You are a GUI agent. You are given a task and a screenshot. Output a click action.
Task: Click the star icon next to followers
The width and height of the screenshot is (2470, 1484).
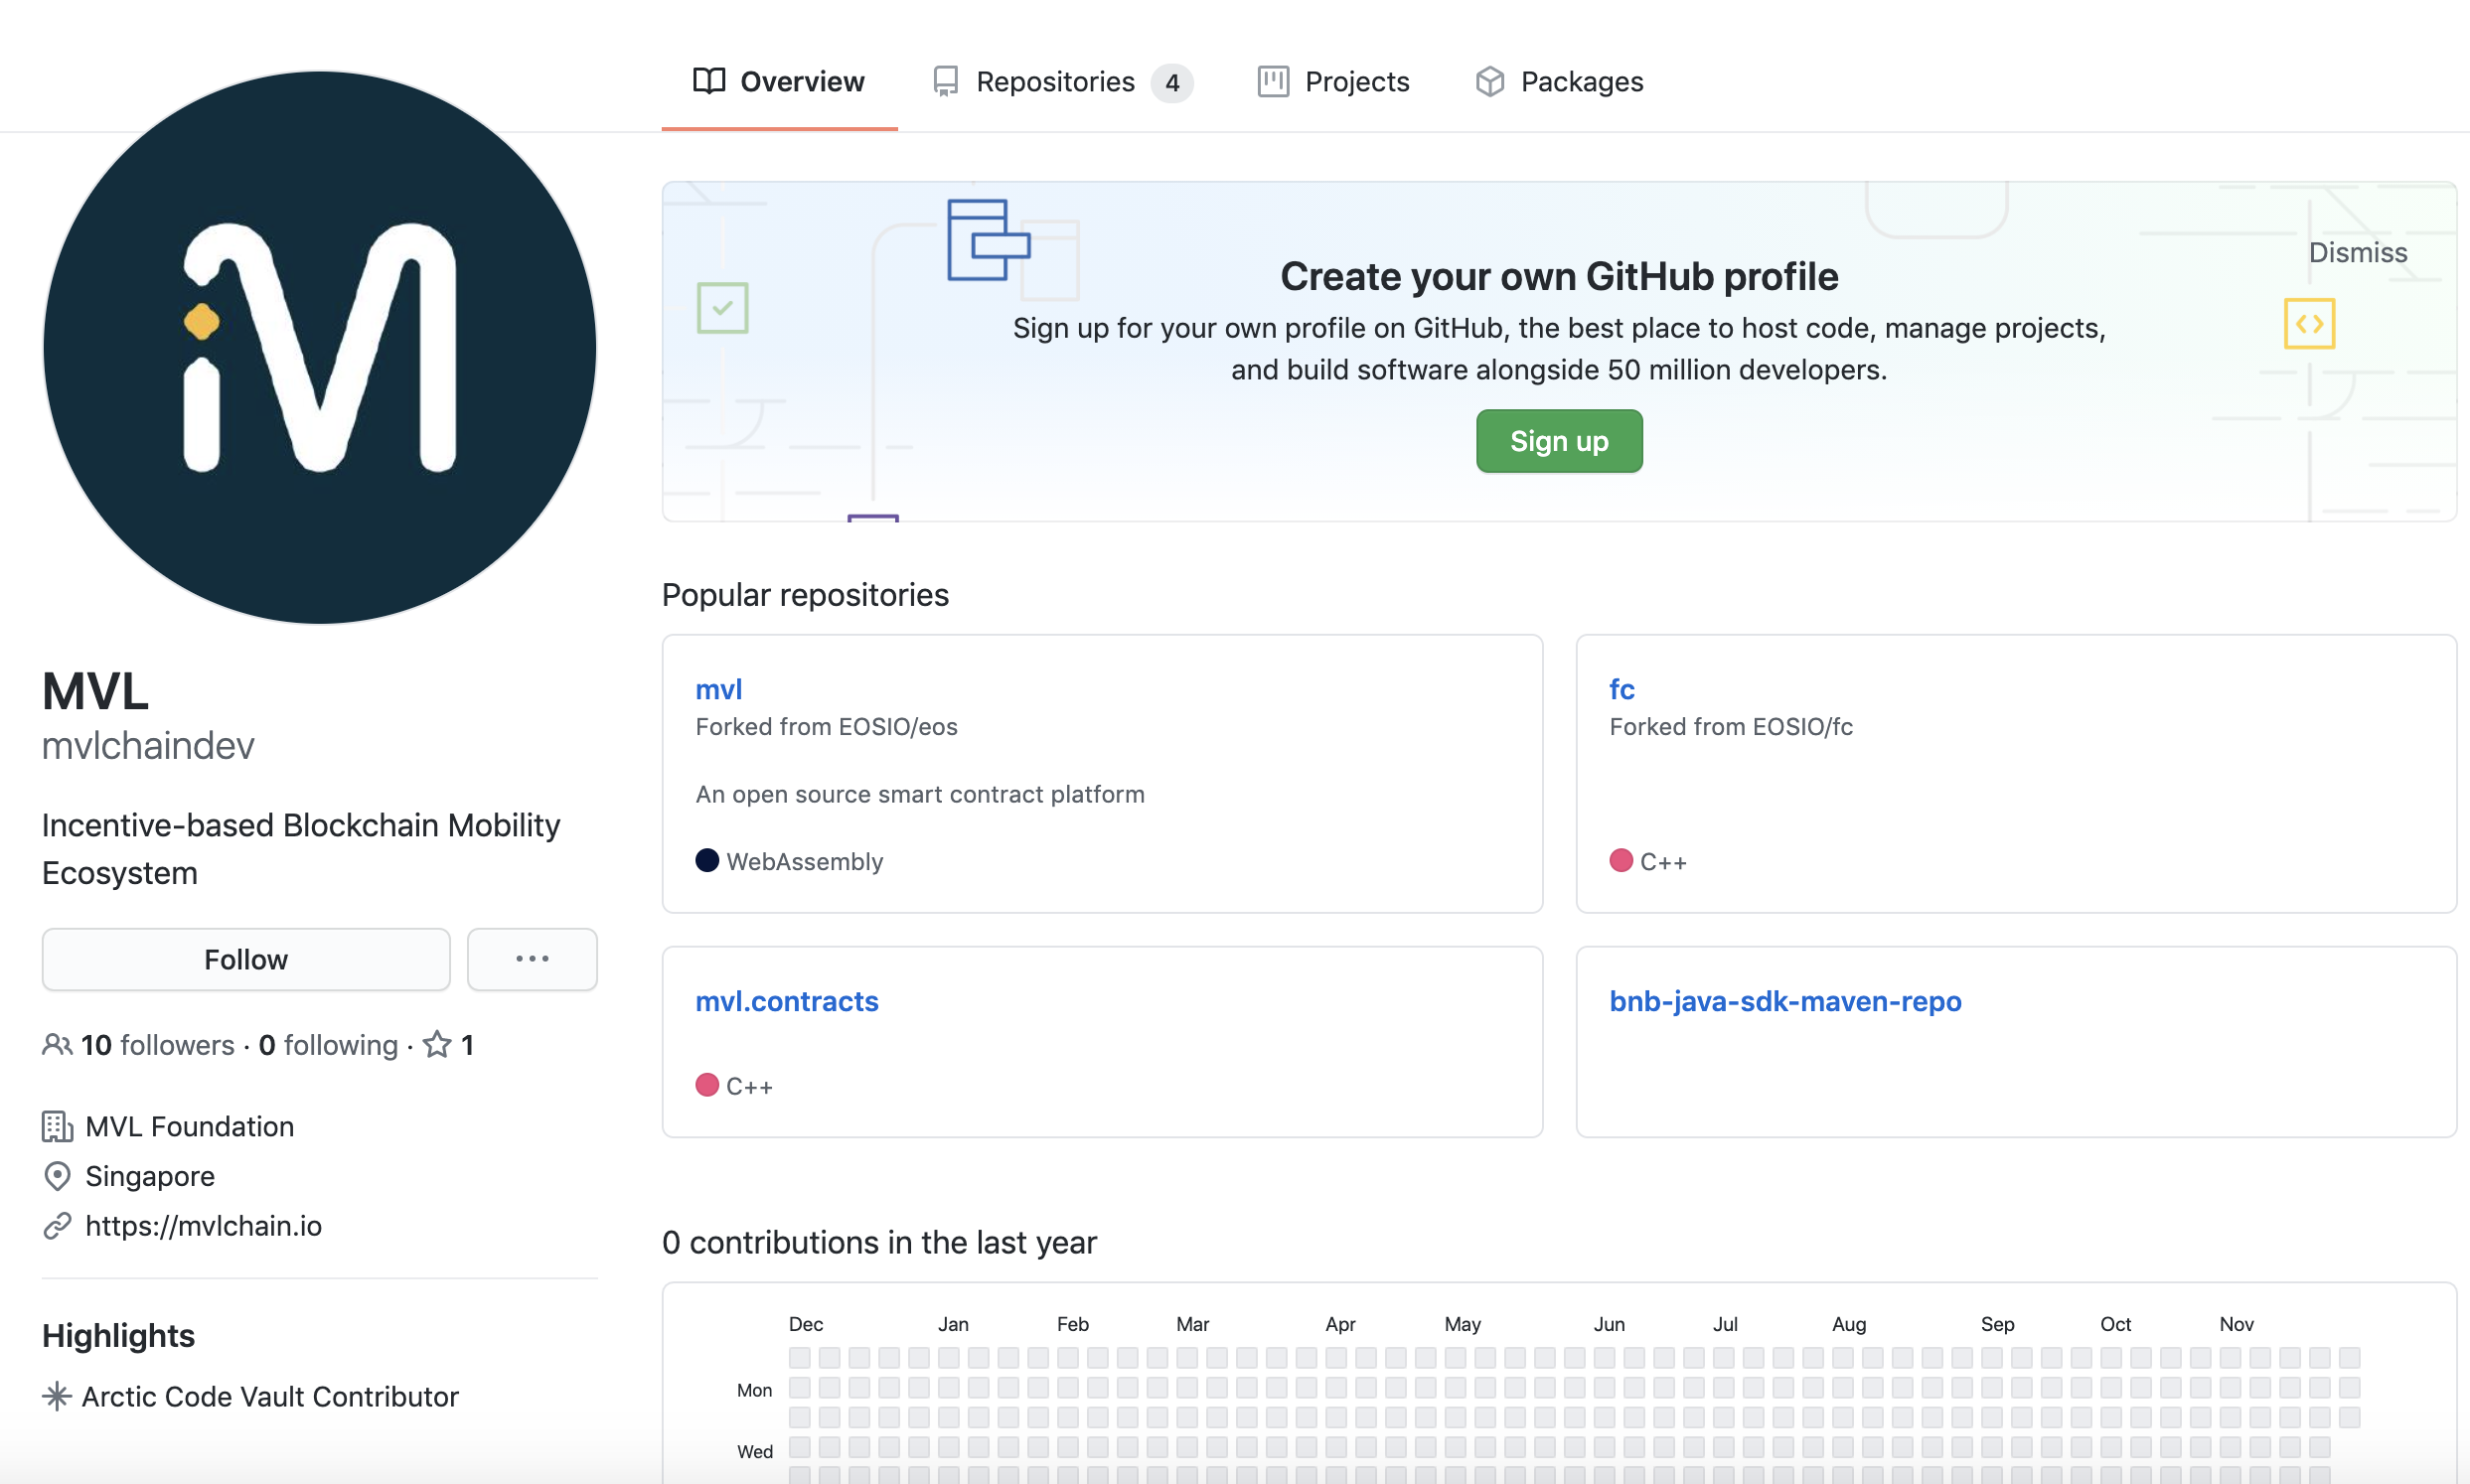pos(437,1045)
